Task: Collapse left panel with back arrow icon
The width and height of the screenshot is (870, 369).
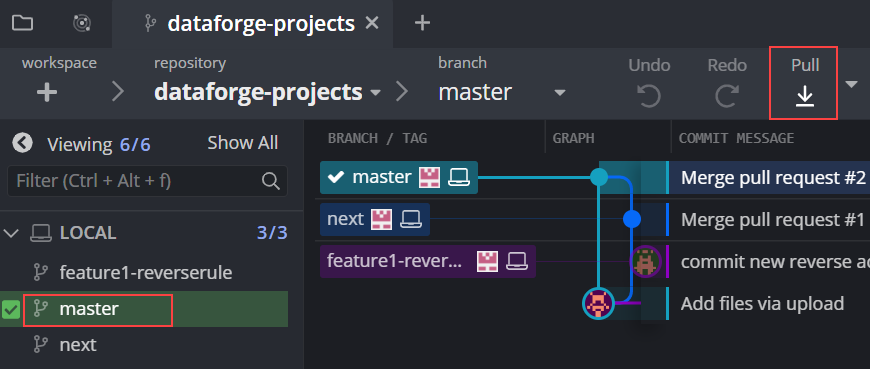Action: coord(22,143)
